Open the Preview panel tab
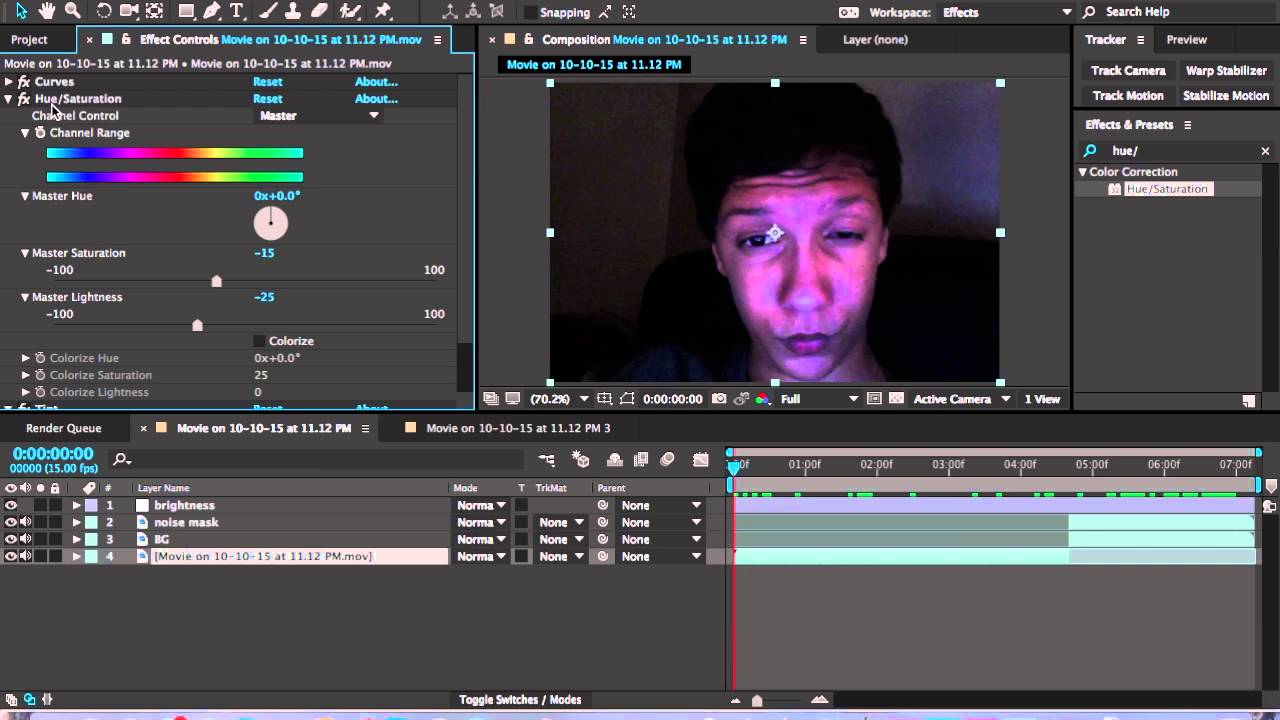Screen dimensions: 1280x720 coord(1186,40)
